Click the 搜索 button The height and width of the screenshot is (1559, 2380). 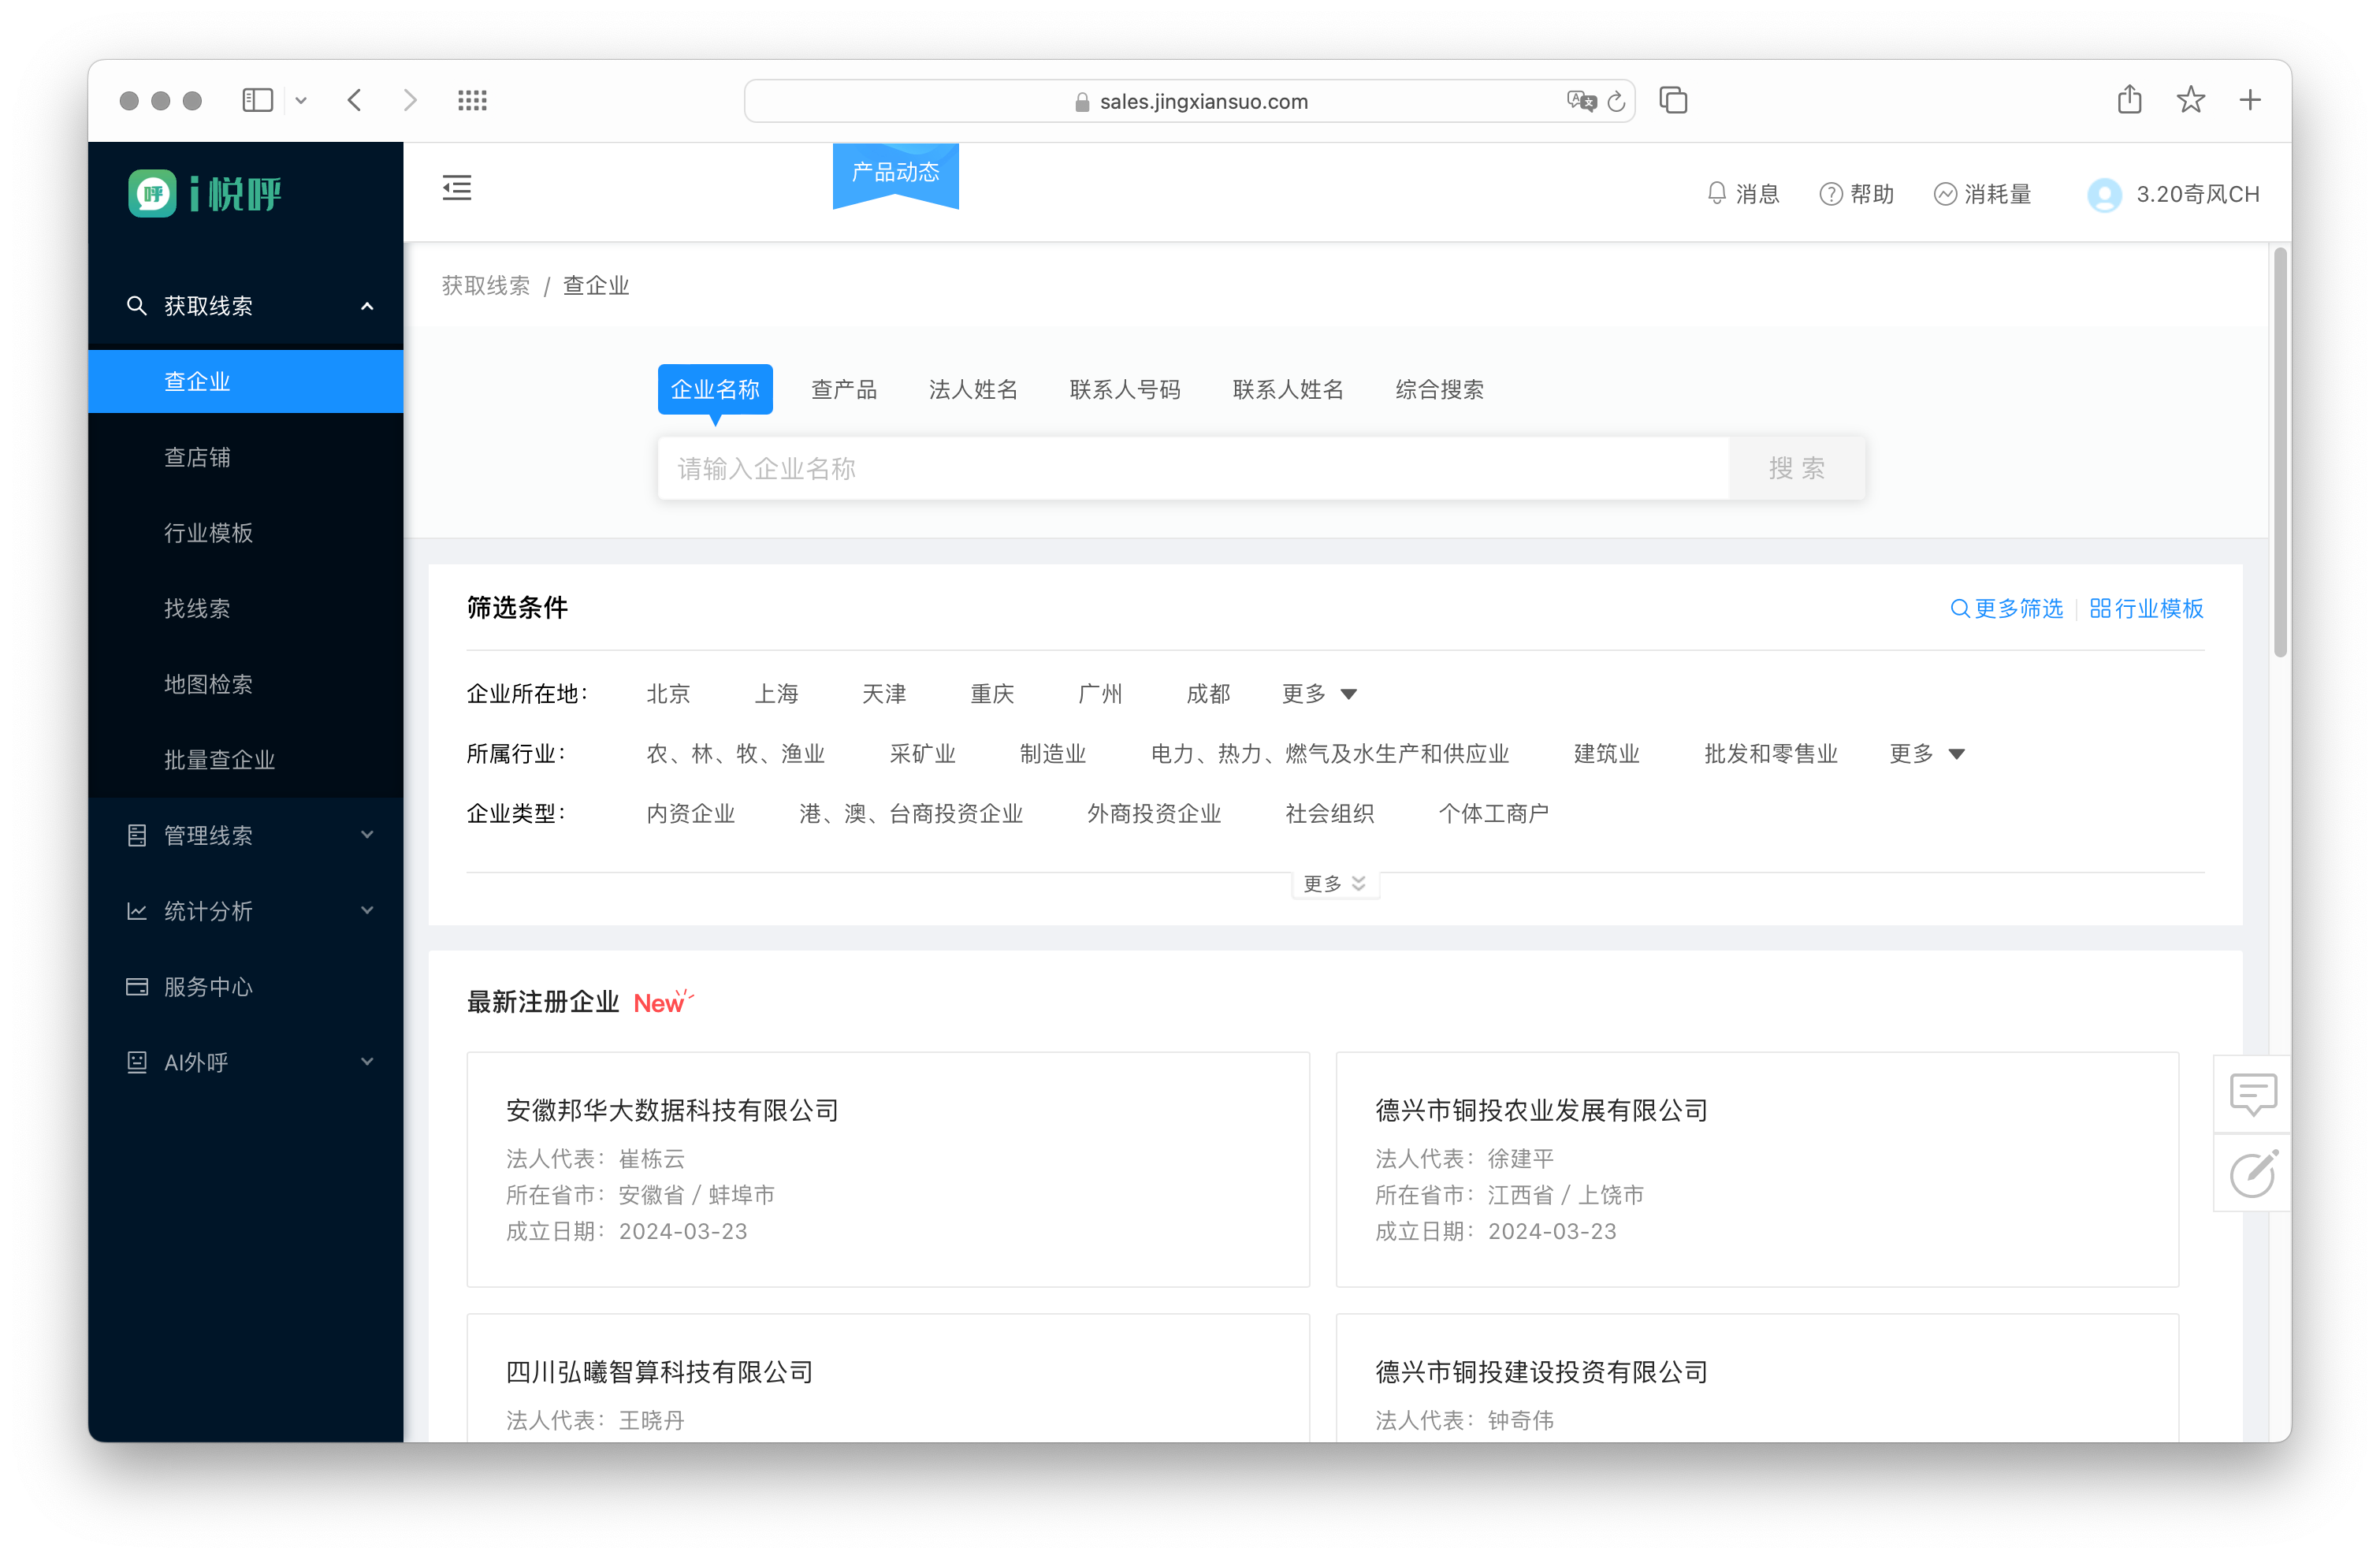point(1796,468)
